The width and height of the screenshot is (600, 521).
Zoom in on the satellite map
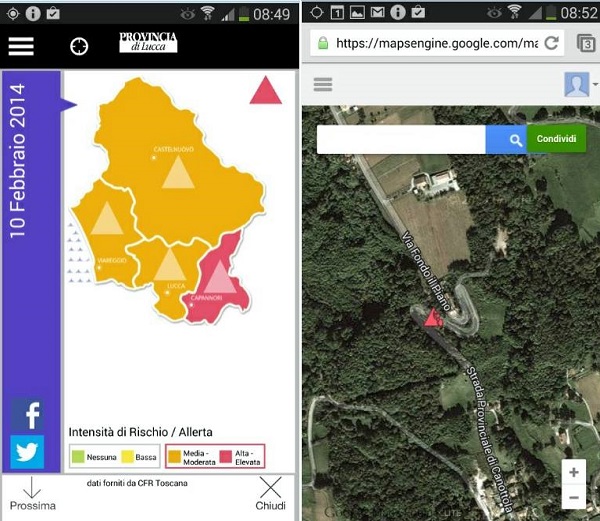pos(573,473)
